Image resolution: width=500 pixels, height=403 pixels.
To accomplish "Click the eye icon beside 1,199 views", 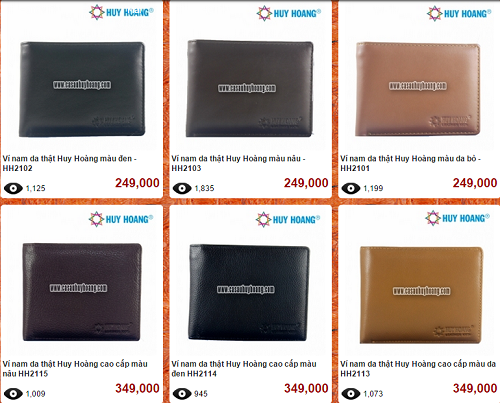I will 351,189.
